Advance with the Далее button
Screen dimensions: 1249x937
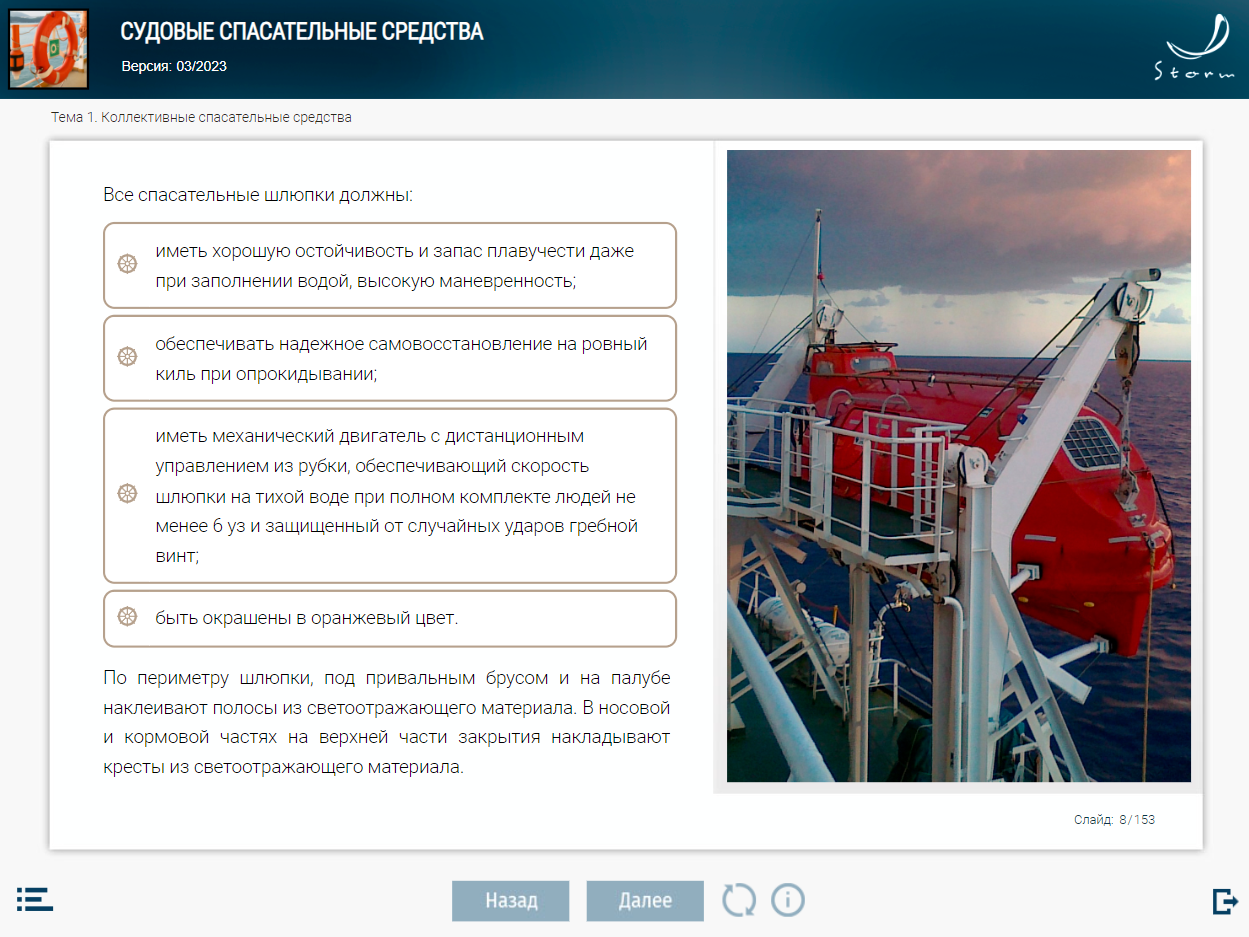coord(645,901)
